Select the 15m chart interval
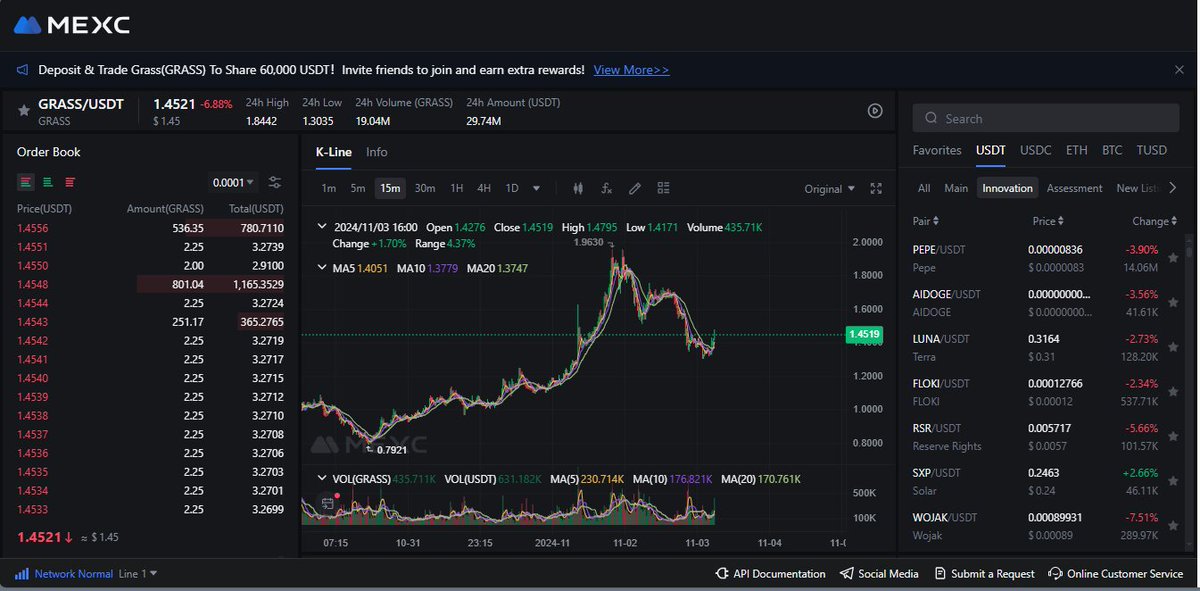This screenshot has width=1200, height=591. 389,188
